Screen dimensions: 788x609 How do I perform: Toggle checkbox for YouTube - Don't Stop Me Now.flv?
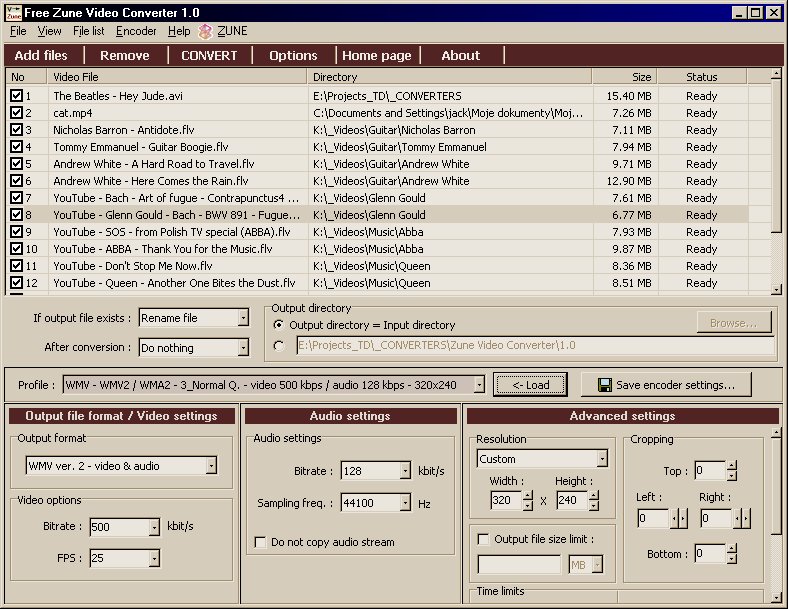point(16,265)
